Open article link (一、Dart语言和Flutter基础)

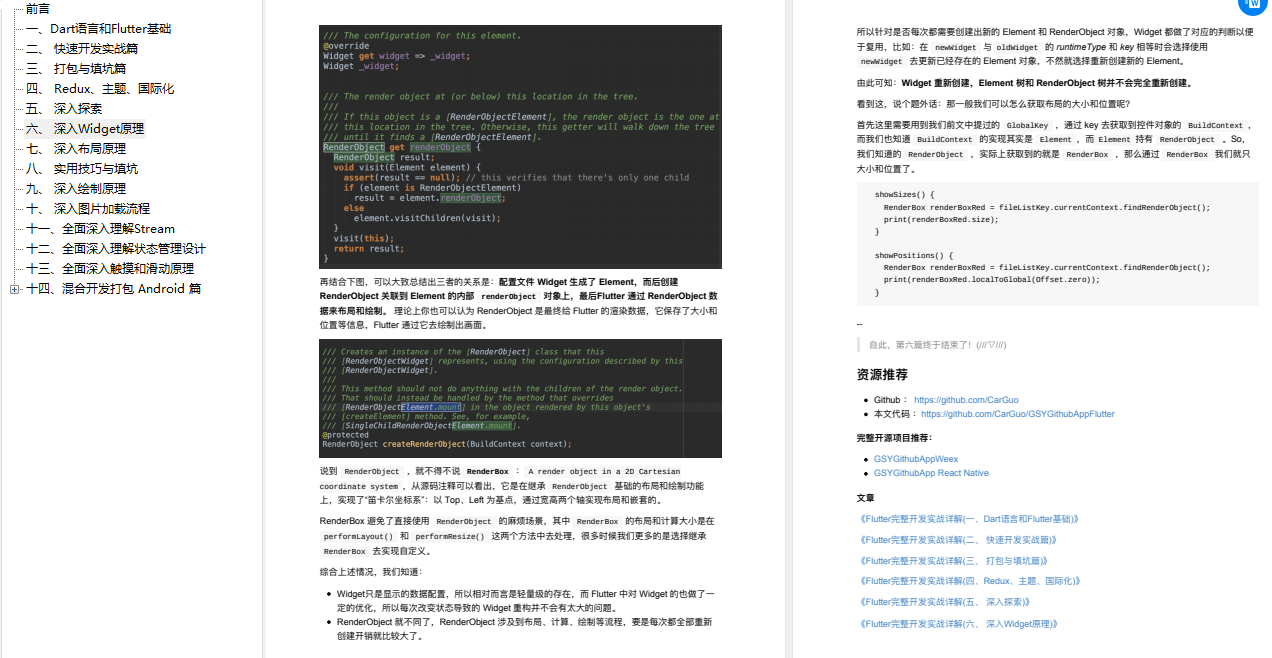coord(968,519)
